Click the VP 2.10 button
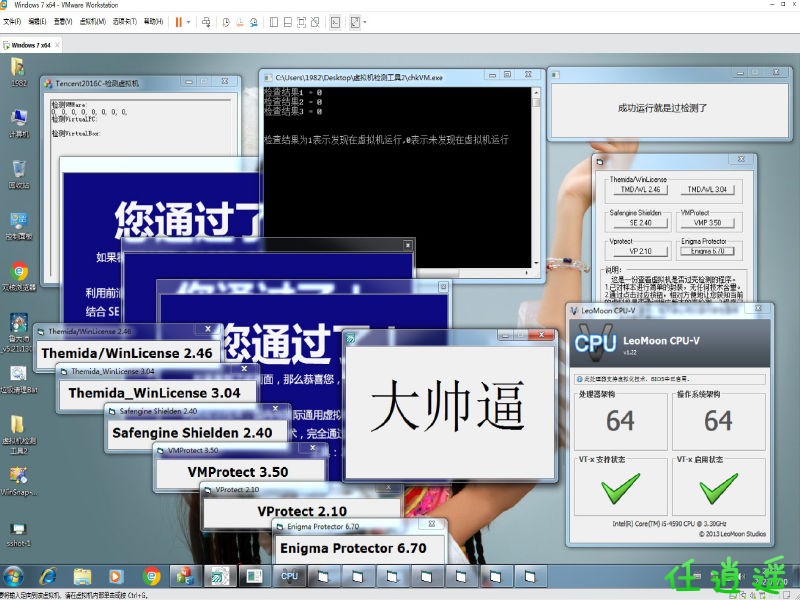Image resolution: width=800 pixels, height=600 pixels. (x=640, y=251)
